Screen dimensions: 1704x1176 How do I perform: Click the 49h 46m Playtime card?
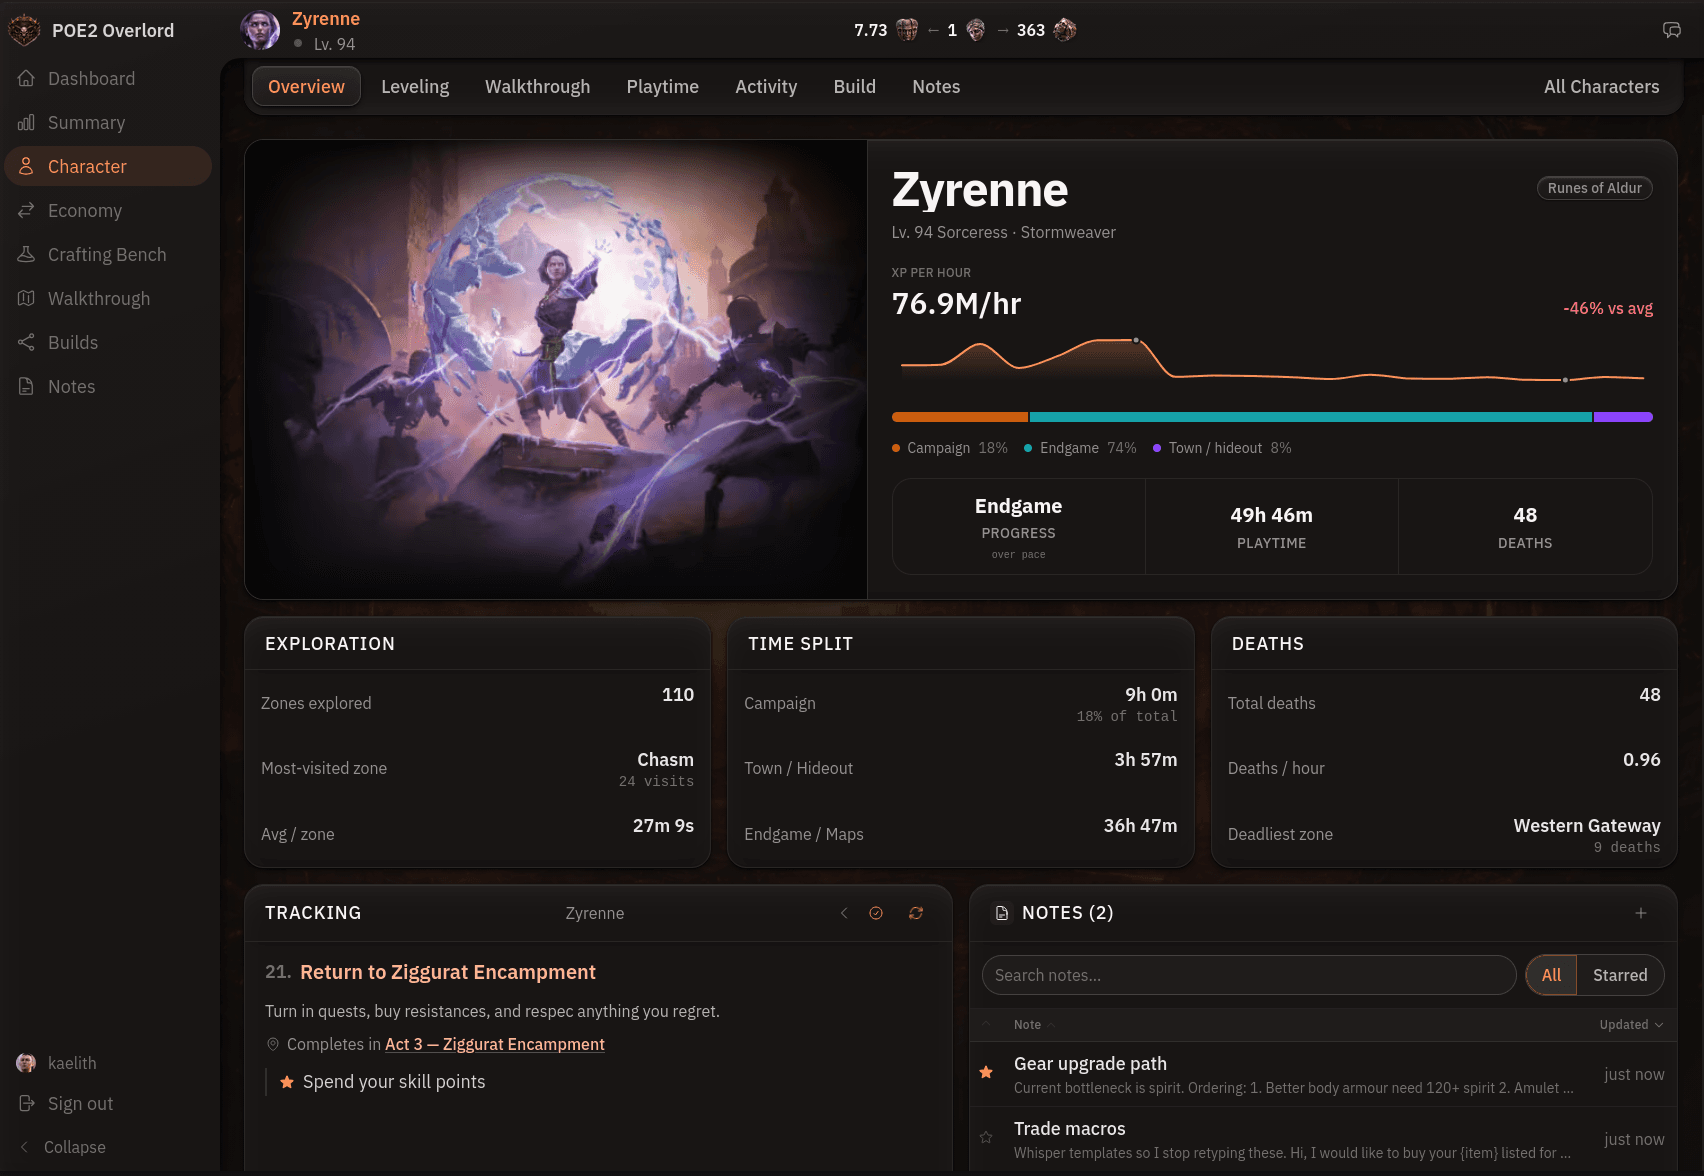pyautogui.click(x=1272, y=527)
